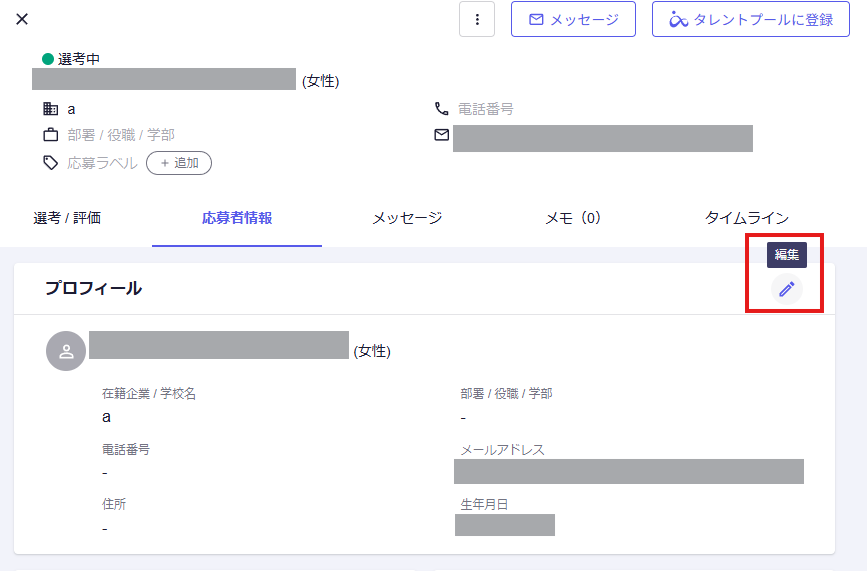
Task: Register via タレントプールに登録 button
Action: (x=751, y=19)
